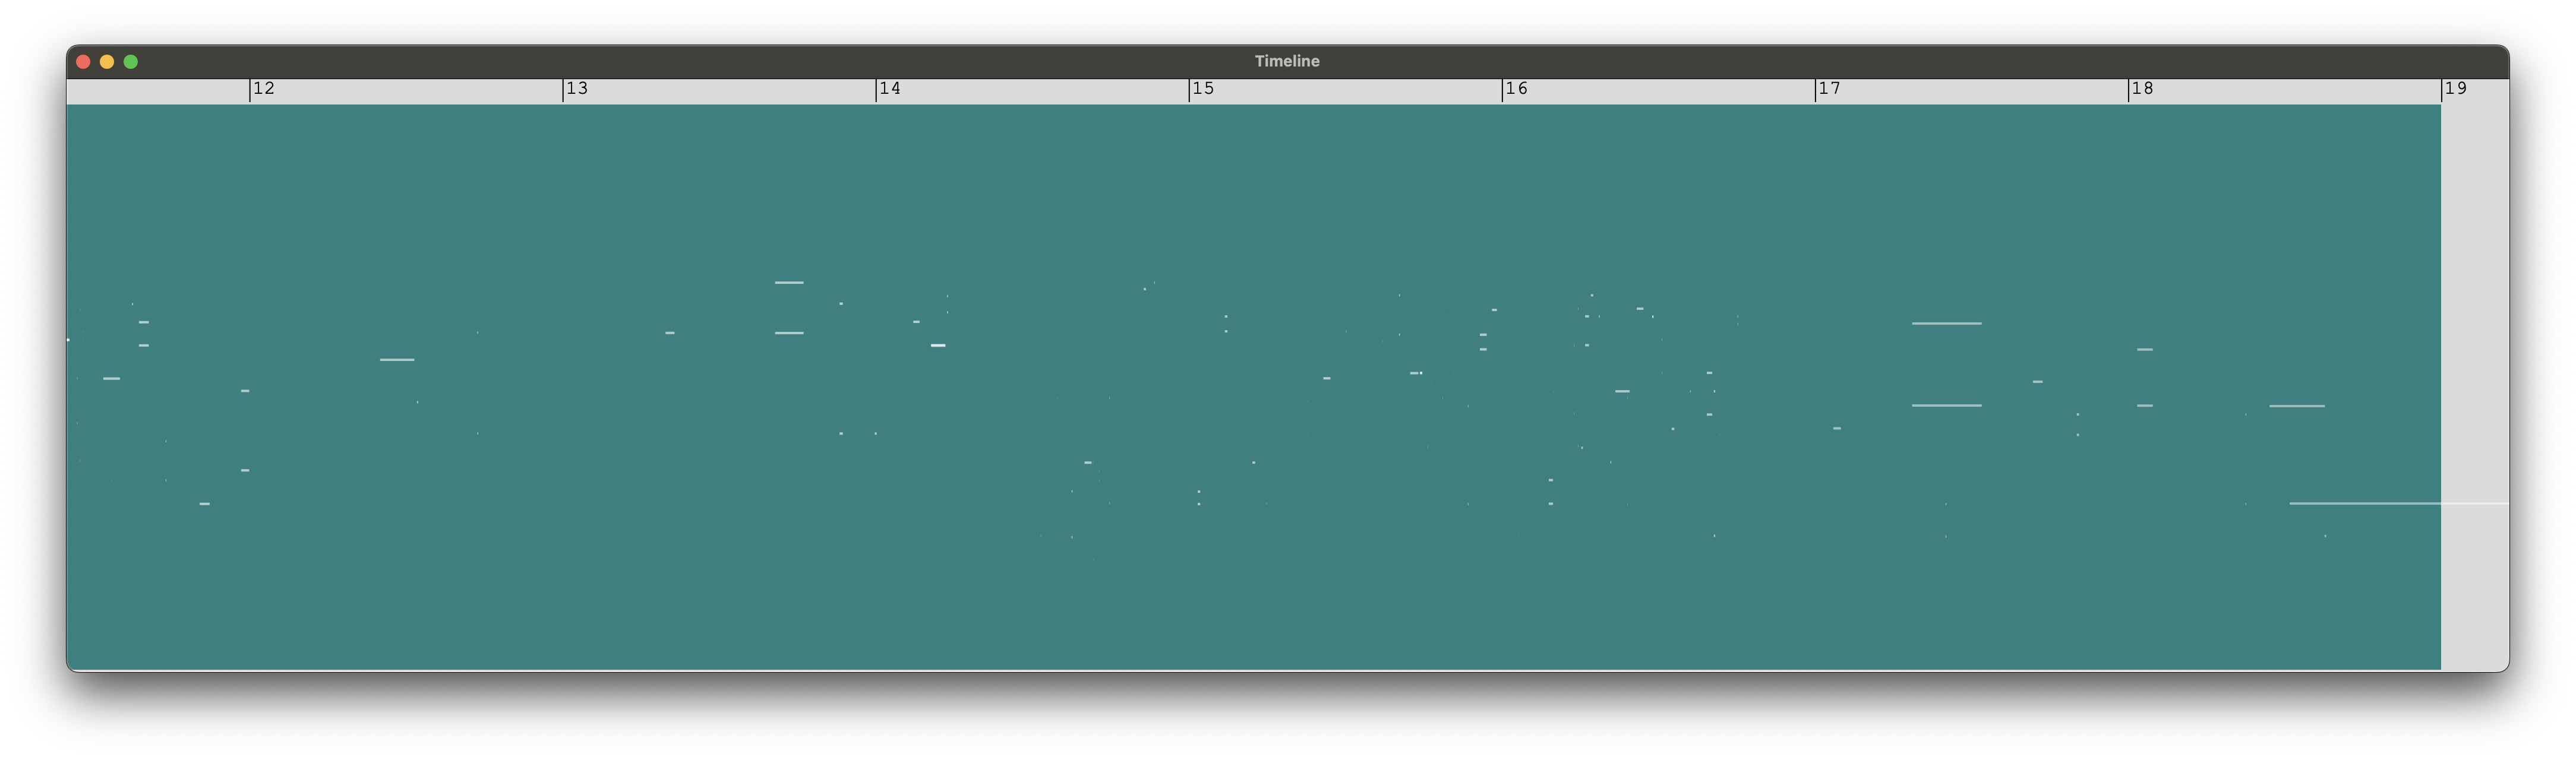This screenshot has height=760, width=2576.
Task: Select the upper long segment after marker 17
Action: (1946, 324)
